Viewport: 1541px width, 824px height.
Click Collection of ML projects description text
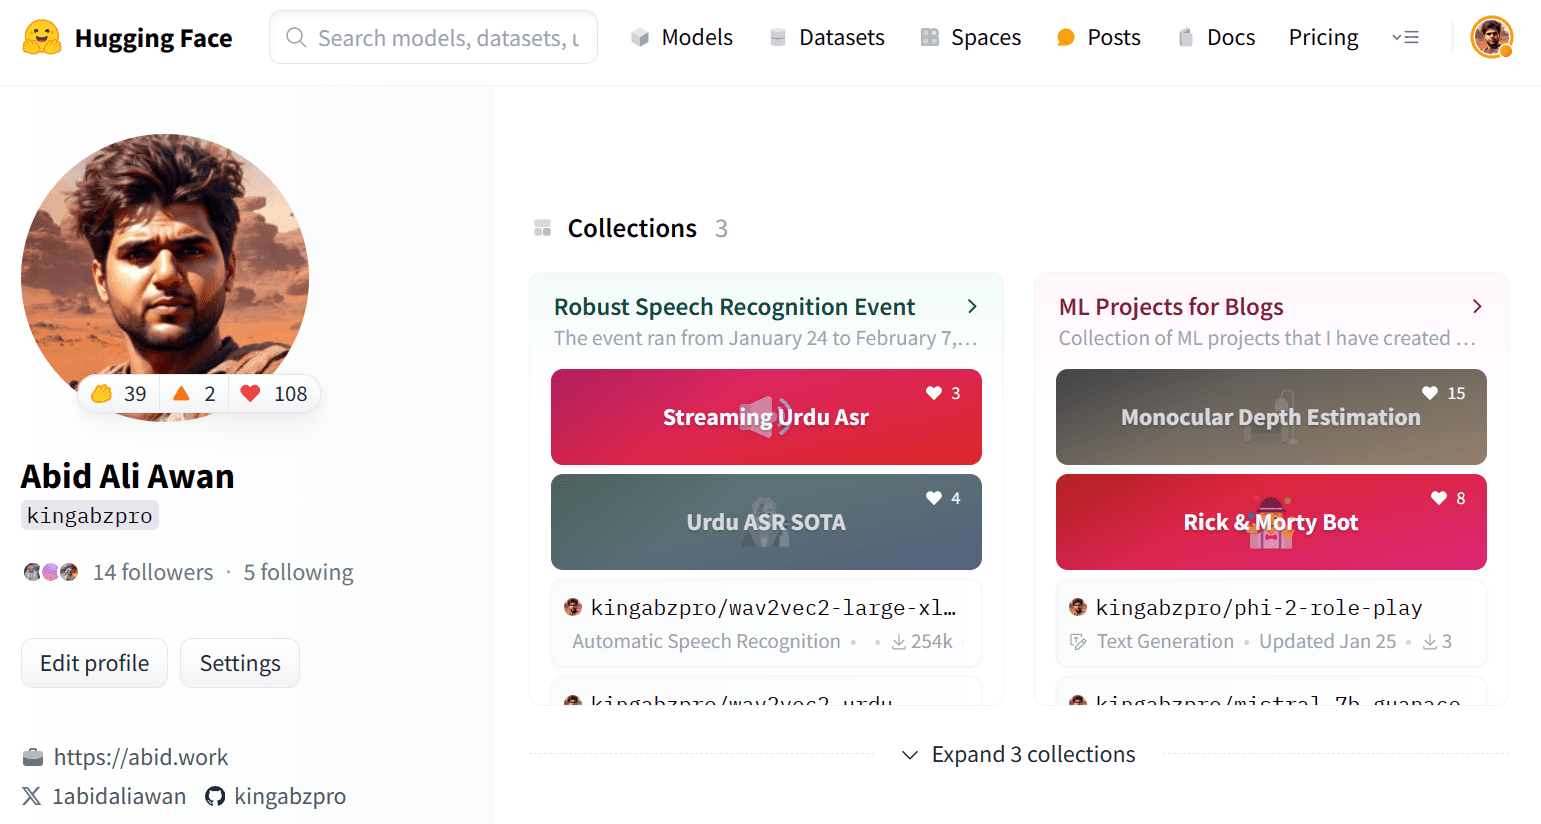pos(1267,338)
